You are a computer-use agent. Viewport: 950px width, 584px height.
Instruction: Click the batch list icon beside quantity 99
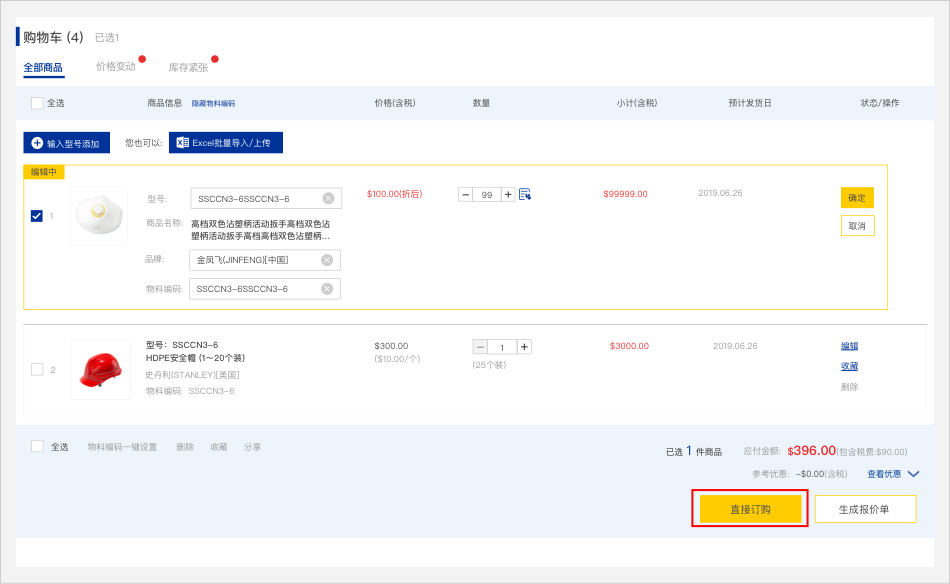525,194
